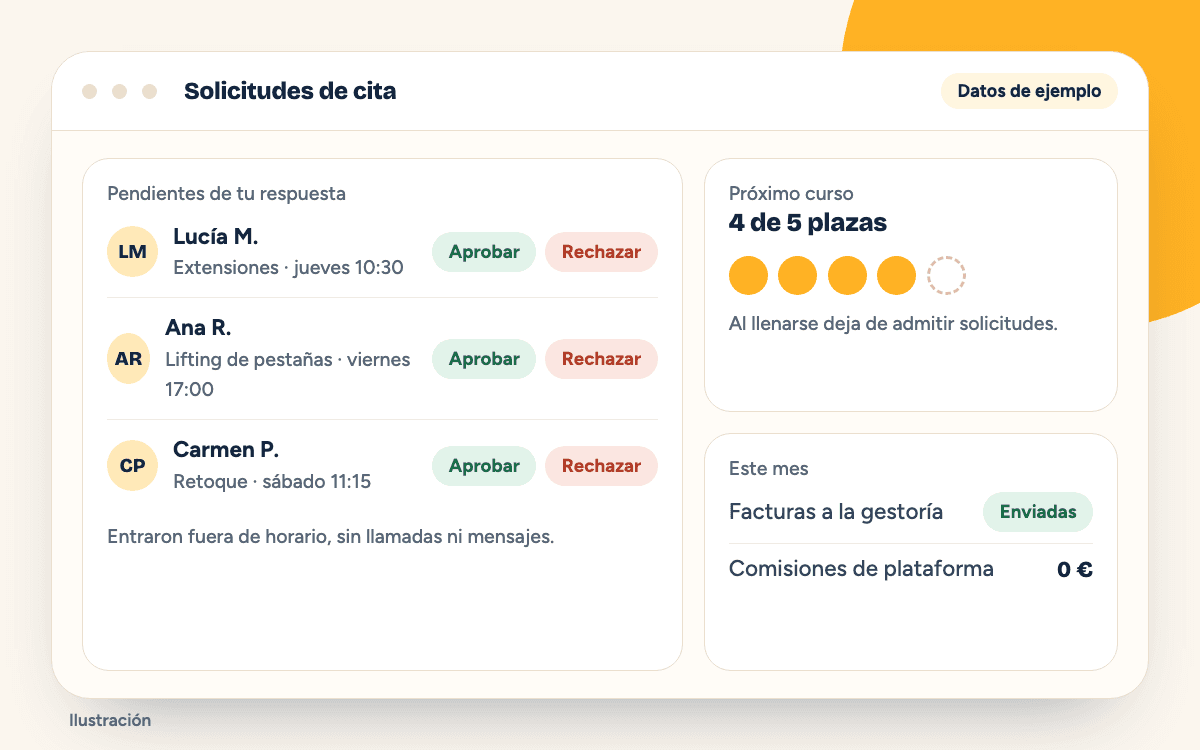Select the name 'Carmen P.'
Screen dimensions: 1200x750
pyautogui.click(x=226, y=450)
